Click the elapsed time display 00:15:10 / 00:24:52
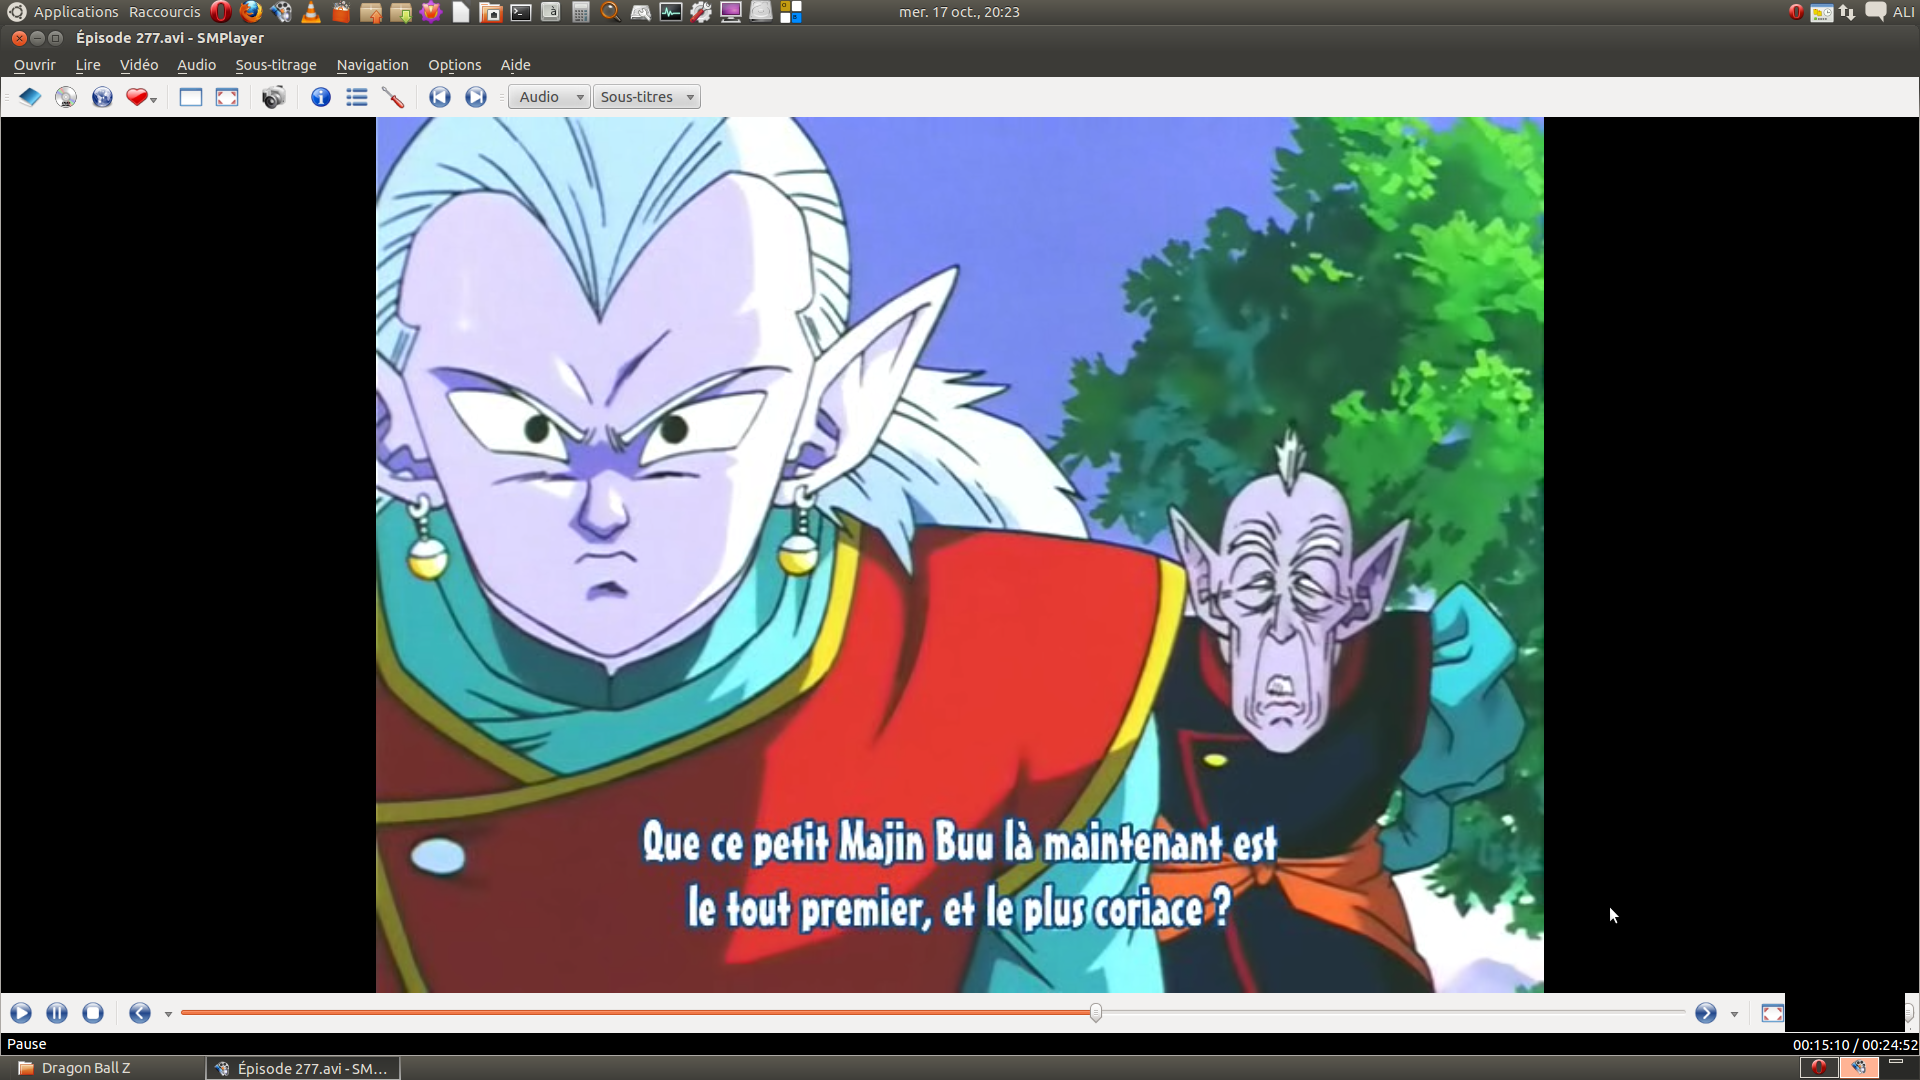The width and height of the screenshot is (1920, 1080). 1854,1045
